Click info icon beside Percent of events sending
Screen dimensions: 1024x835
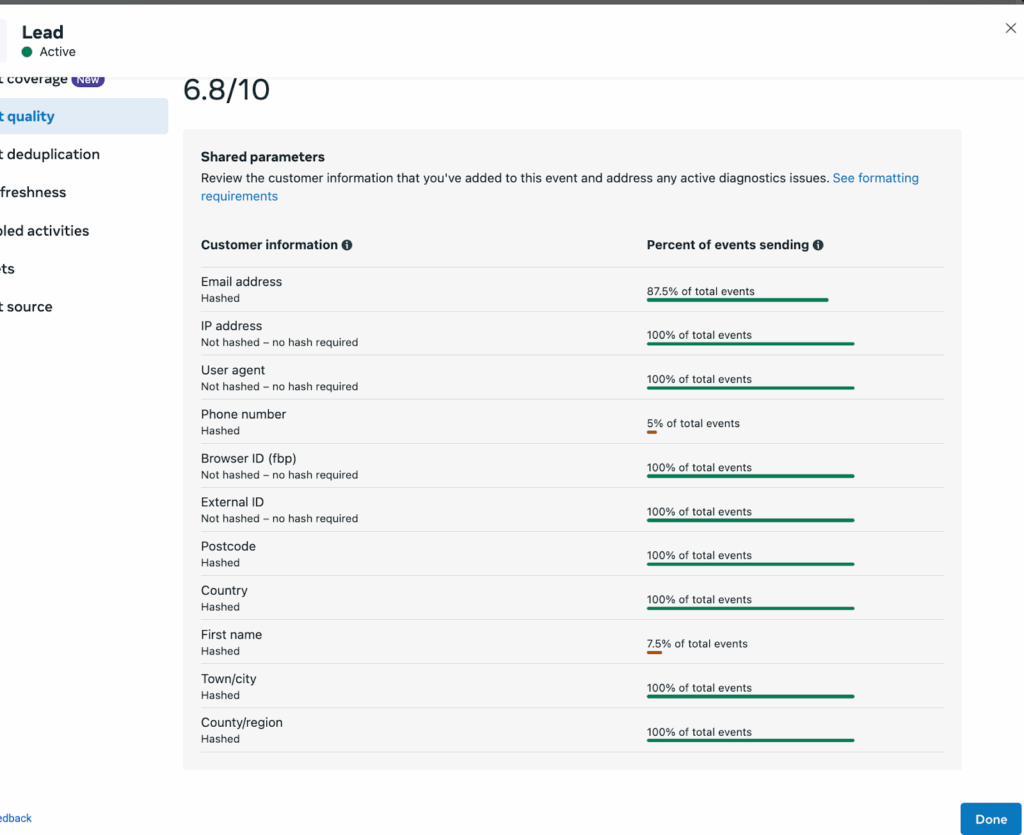click(x=818, y=245)
